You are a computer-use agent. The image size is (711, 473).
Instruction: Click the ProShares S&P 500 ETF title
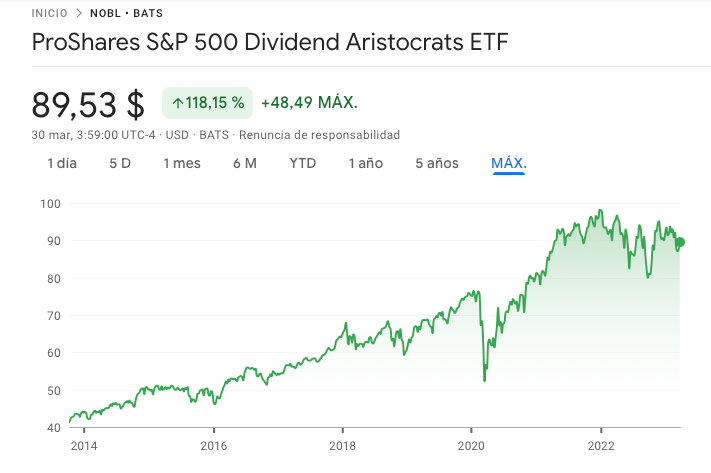click(x=270, y=43)
